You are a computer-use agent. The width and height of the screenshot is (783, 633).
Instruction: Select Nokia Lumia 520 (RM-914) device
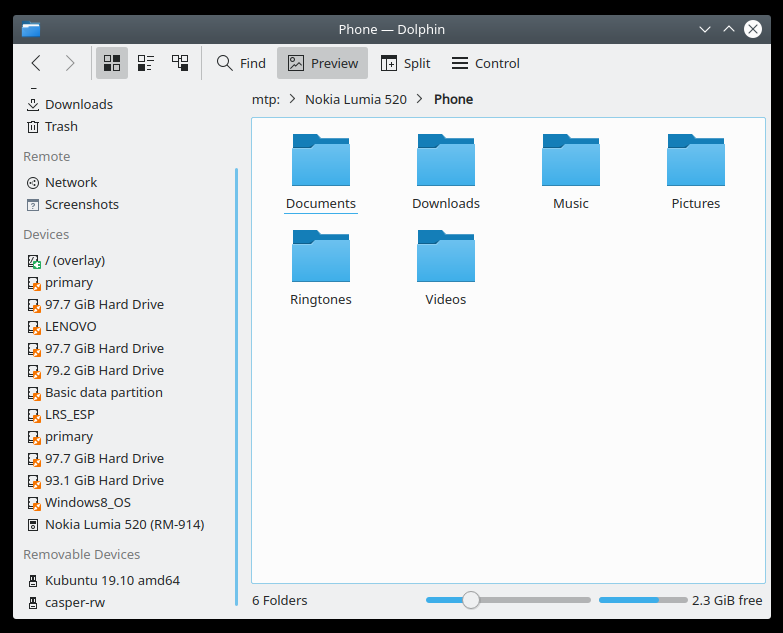point(124,524)
